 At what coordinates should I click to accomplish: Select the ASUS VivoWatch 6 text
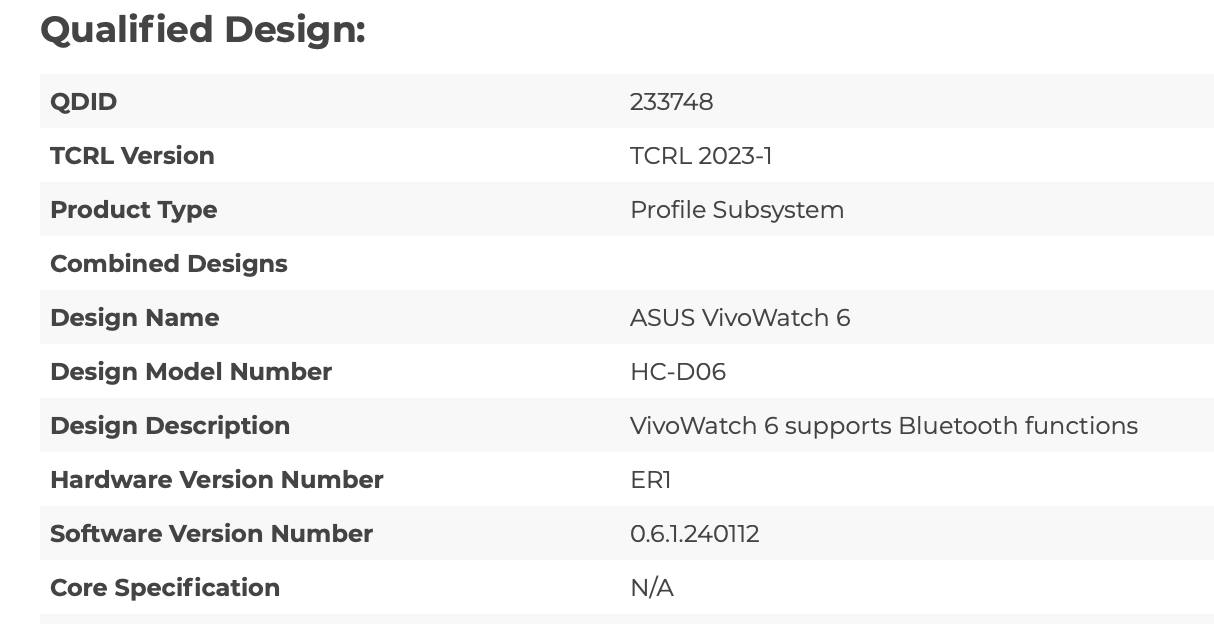[740, 318]
